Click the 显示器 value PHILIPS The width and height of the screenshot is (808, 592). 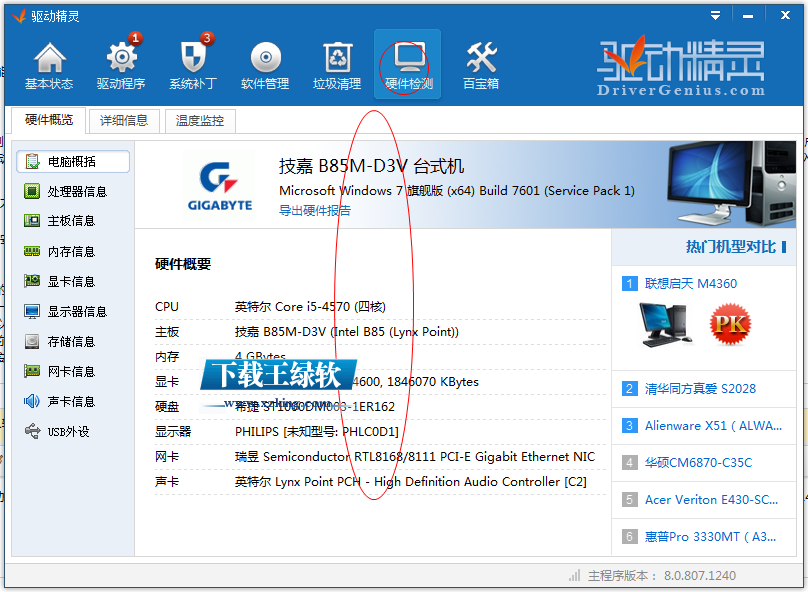pos(317,432)
